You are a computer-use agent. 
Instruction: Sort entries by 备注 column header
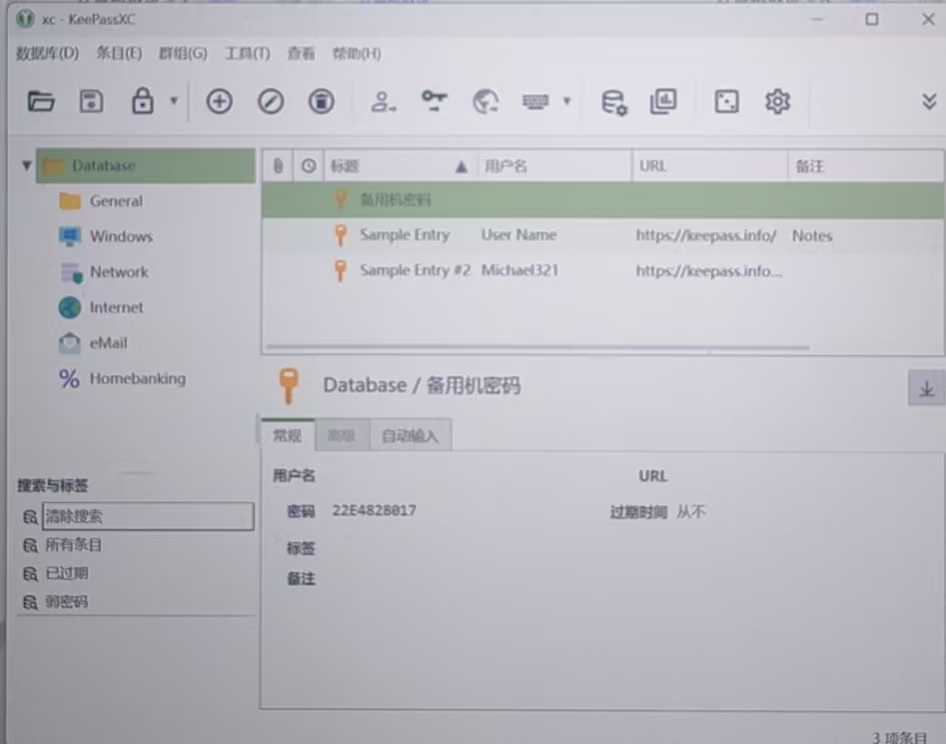point(866,166)
